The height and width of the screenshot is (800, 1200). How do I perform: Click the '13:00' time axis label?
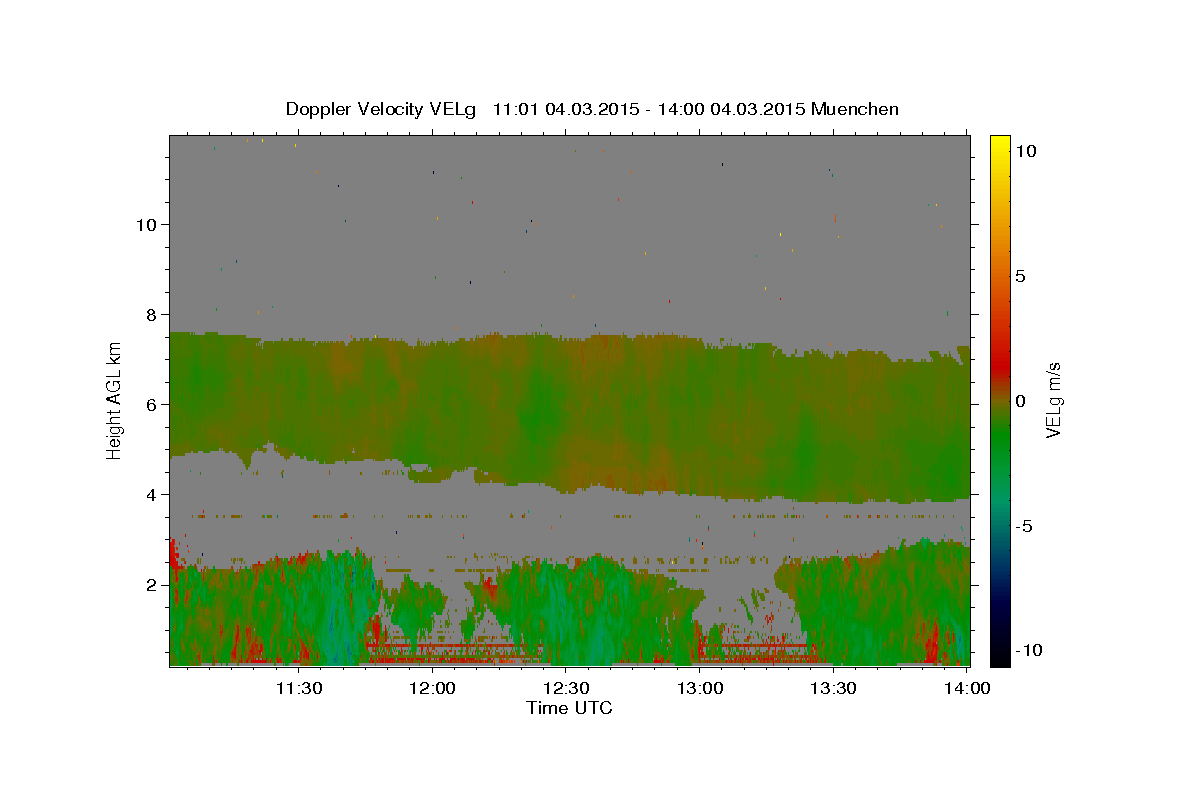700,688
